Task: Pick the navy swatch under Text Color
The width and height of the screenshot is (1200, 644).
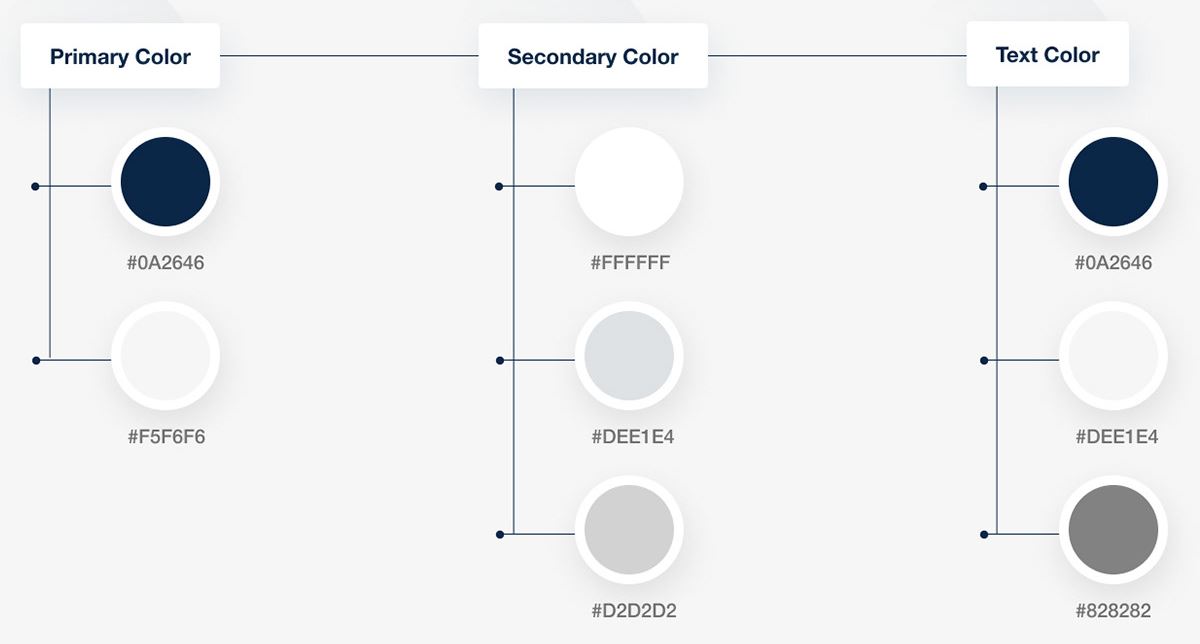Action: pyautogui.click(x=1113, y=182)
